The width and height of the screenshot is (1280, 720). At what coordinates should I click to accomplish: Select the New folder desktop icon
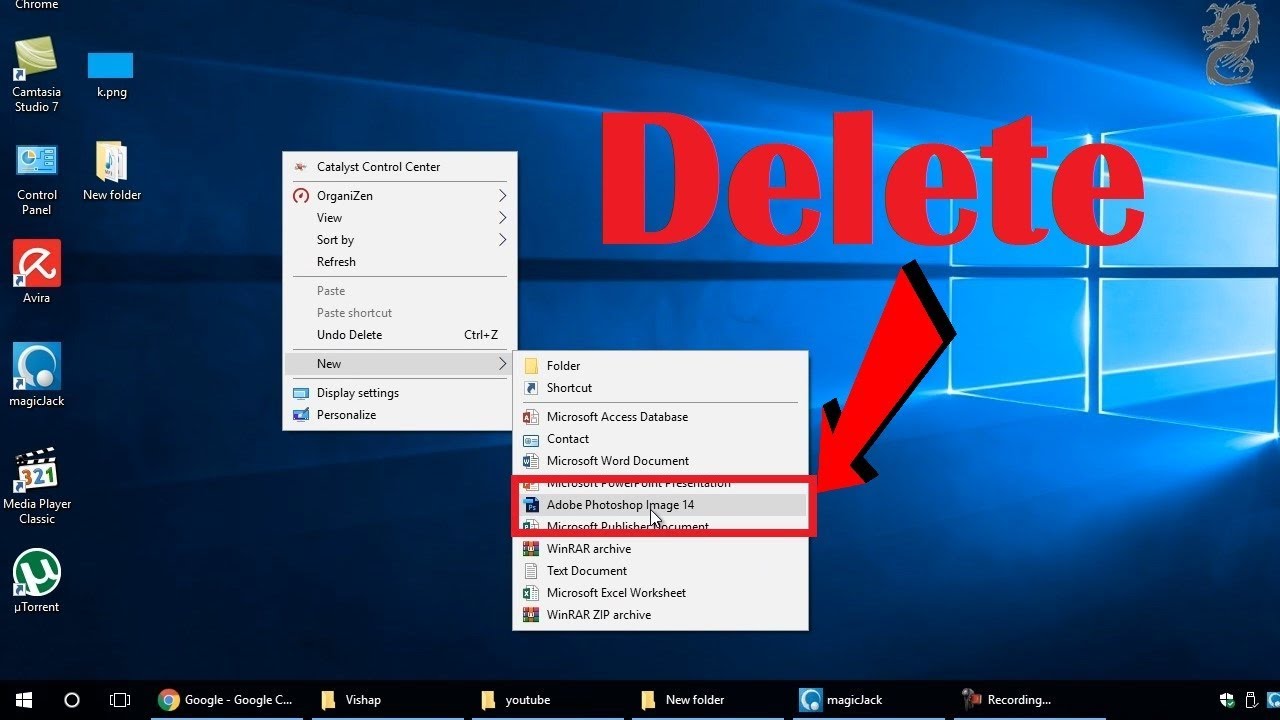pyautogui.click(x=111, y=171)
